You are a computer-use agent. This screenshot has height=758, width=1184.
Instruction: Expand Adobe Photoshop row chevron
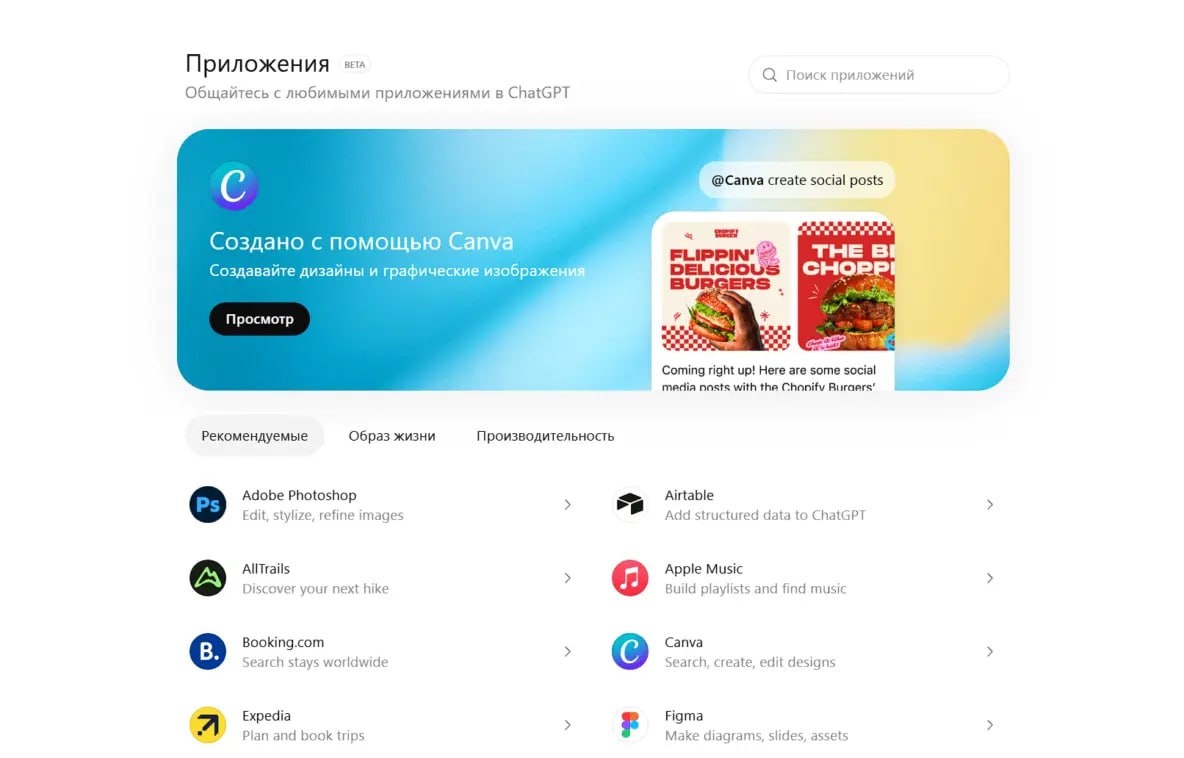[x=567, y=504]
